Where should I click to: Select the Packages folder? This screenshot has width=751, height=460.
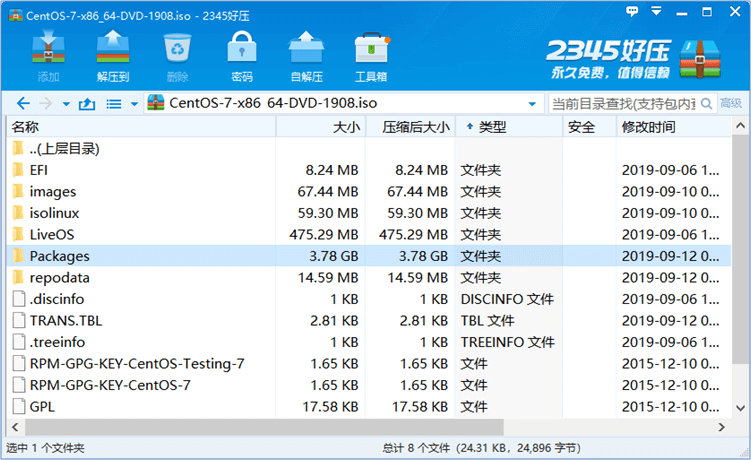[369, 256]
